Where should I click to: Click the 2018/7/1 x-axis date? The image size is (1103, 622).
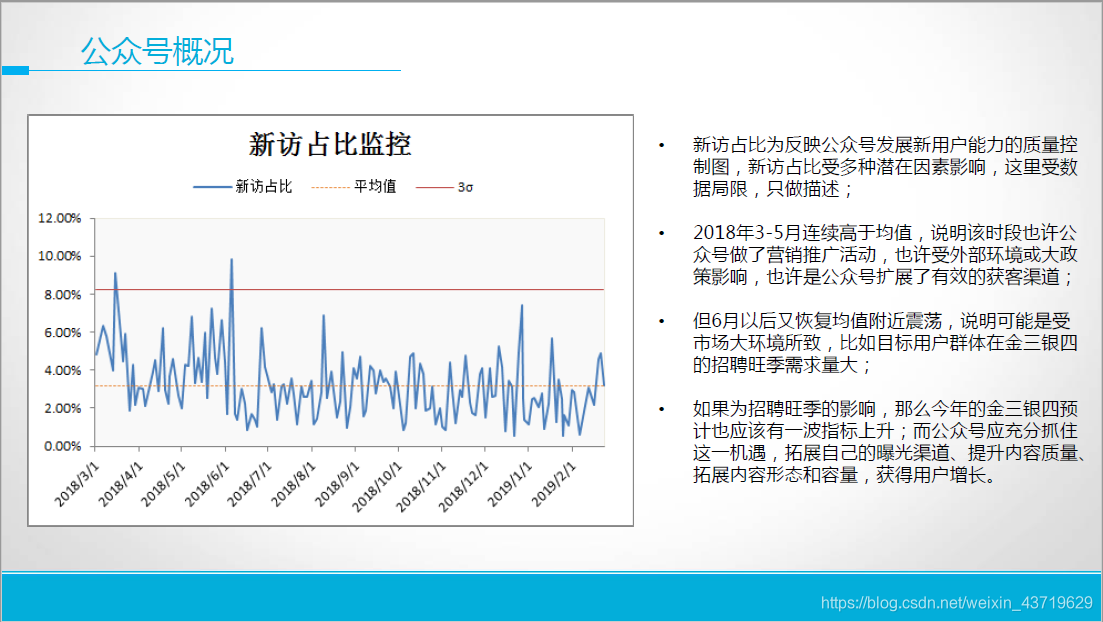249,484
